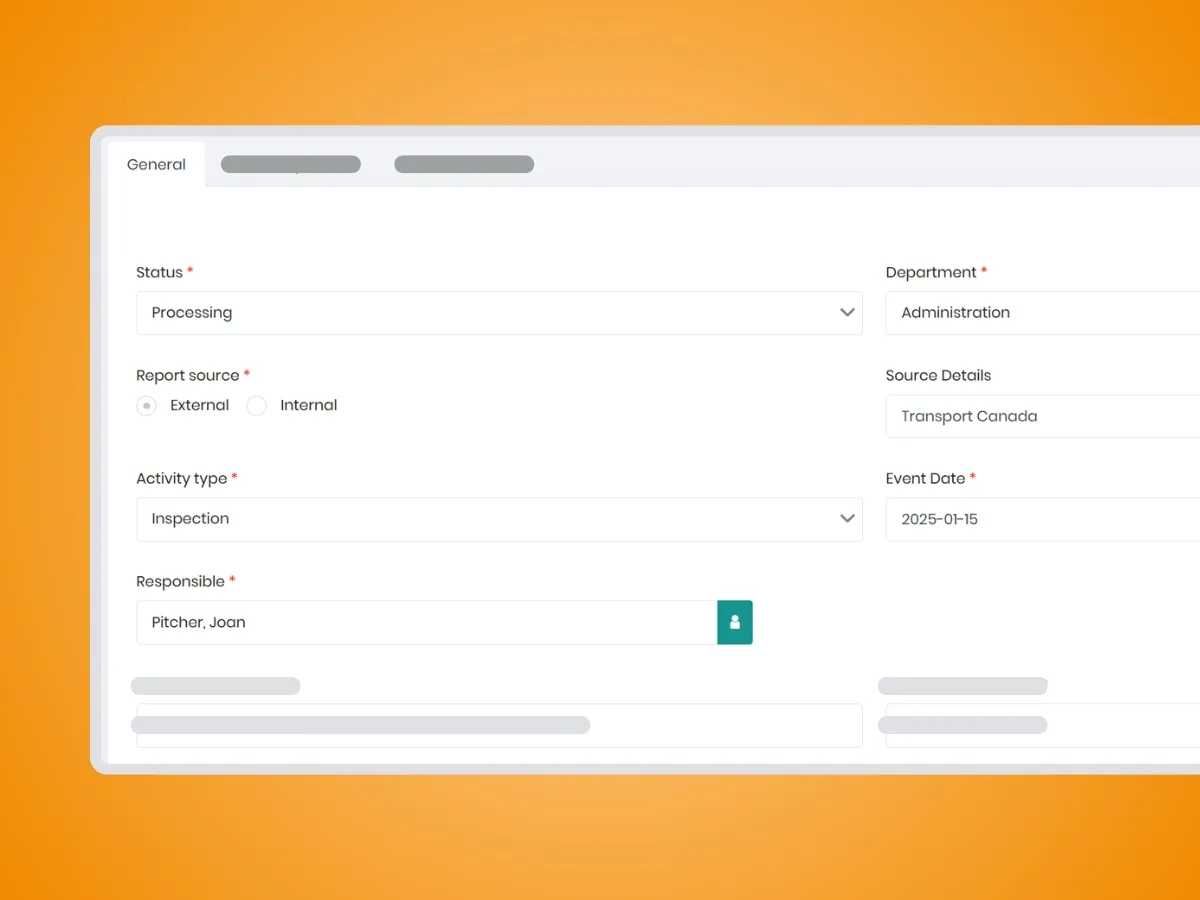The width and height of the screenshot is (1200, 900).
Task: Switch to the General tab
Action: point(156,165)
